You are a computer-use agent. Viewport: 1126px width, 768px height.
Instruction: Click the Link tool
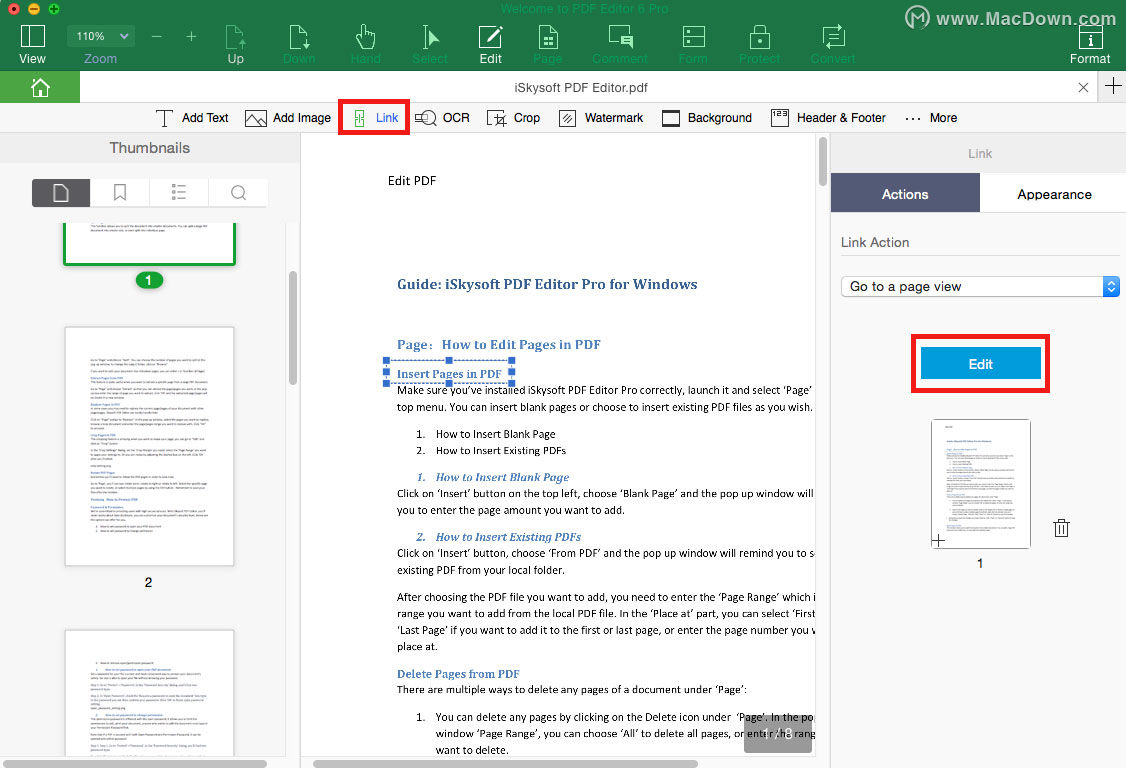[376, 118]
